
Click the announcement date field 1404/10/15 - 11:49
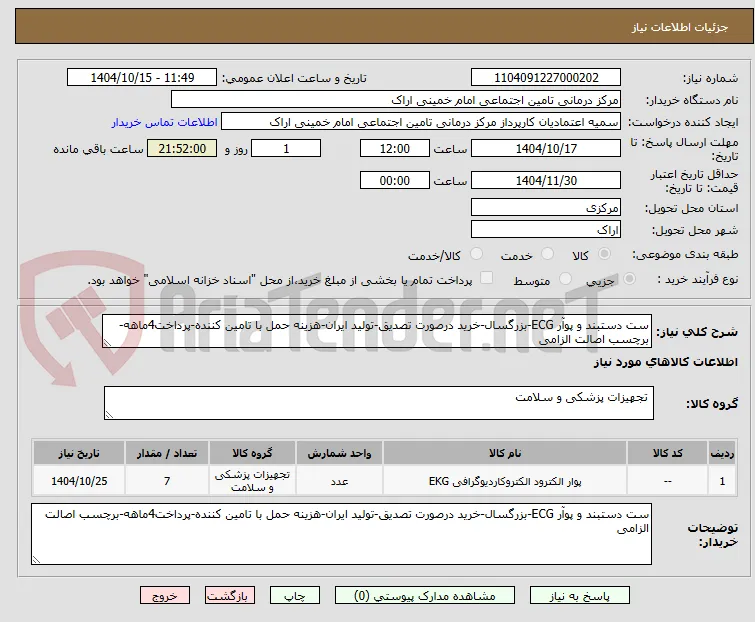(142, 78)
